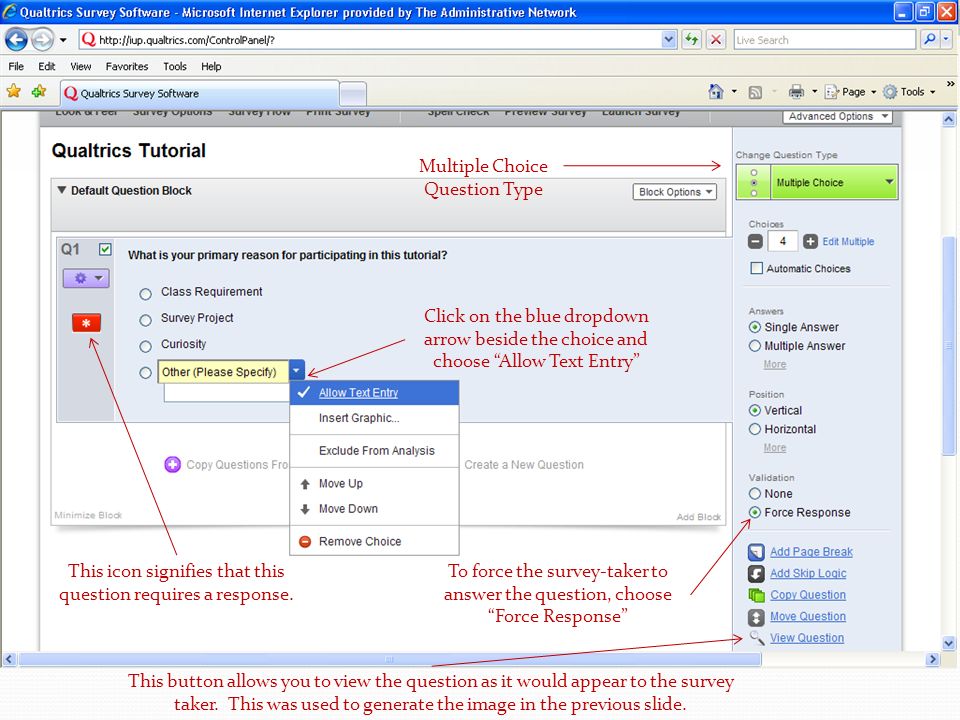Open the Tools gear icon
The width and height of the screenshot is (960, 720).
click(x=890, y=92)
